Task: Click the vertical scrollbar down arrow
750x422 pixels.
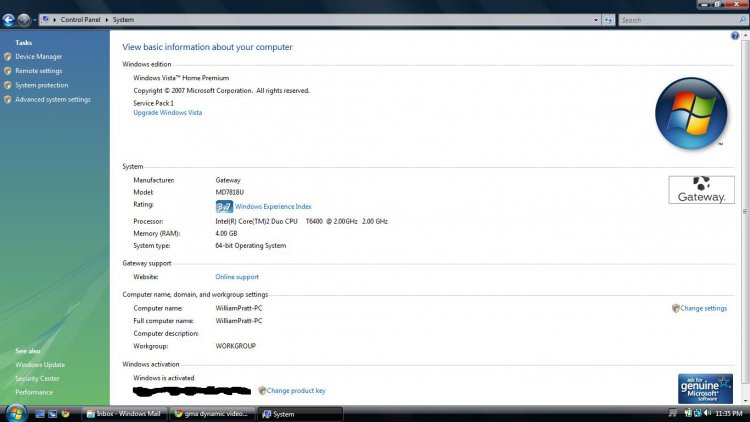Action: point(746,401)
